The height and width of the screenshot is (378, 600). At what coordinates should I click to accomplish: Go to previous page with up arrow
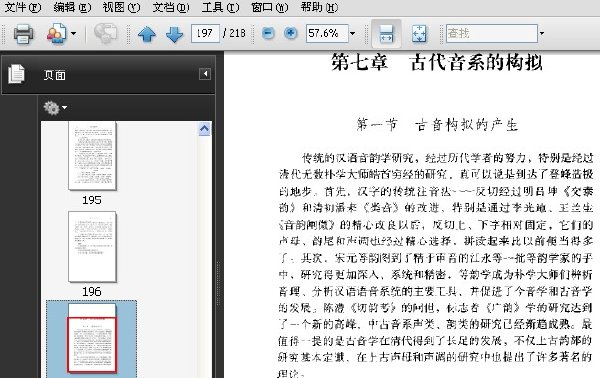[147, 34]
